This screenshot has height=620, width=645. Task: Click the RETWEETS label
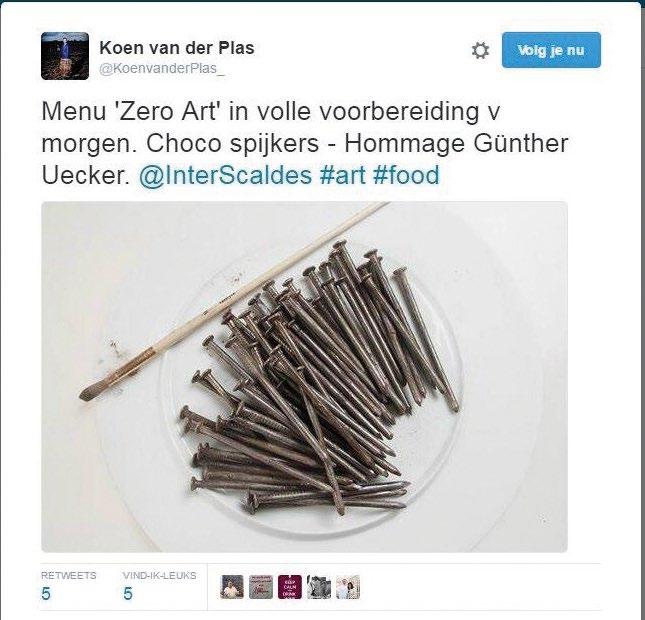[68, 575]
